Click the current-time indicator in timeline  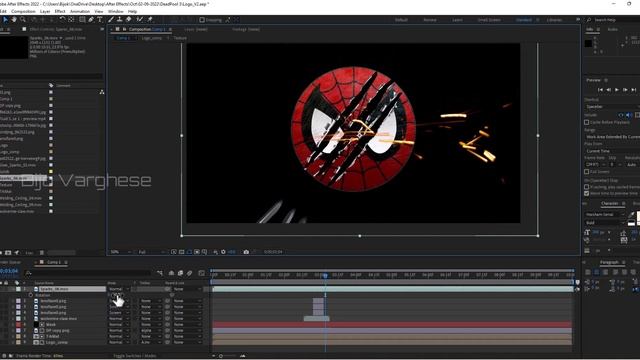point(325,276)
